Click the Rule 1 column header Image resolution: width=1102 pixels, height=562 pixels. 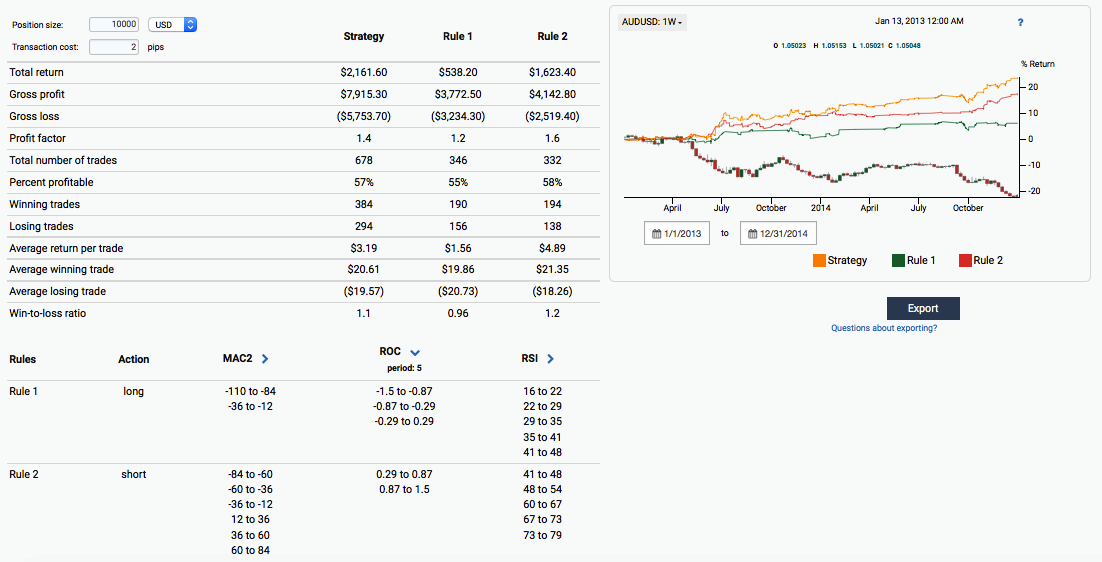pyautogui.click(x=458, y=37)
